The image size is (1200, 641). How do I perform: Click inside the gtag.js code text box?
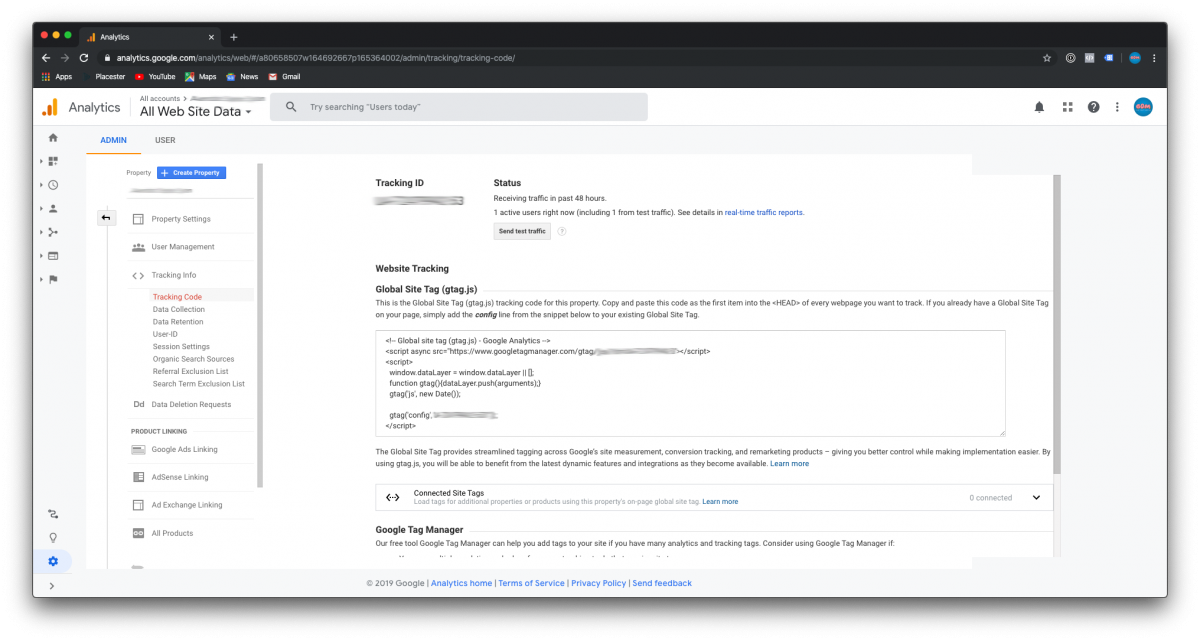690,383
